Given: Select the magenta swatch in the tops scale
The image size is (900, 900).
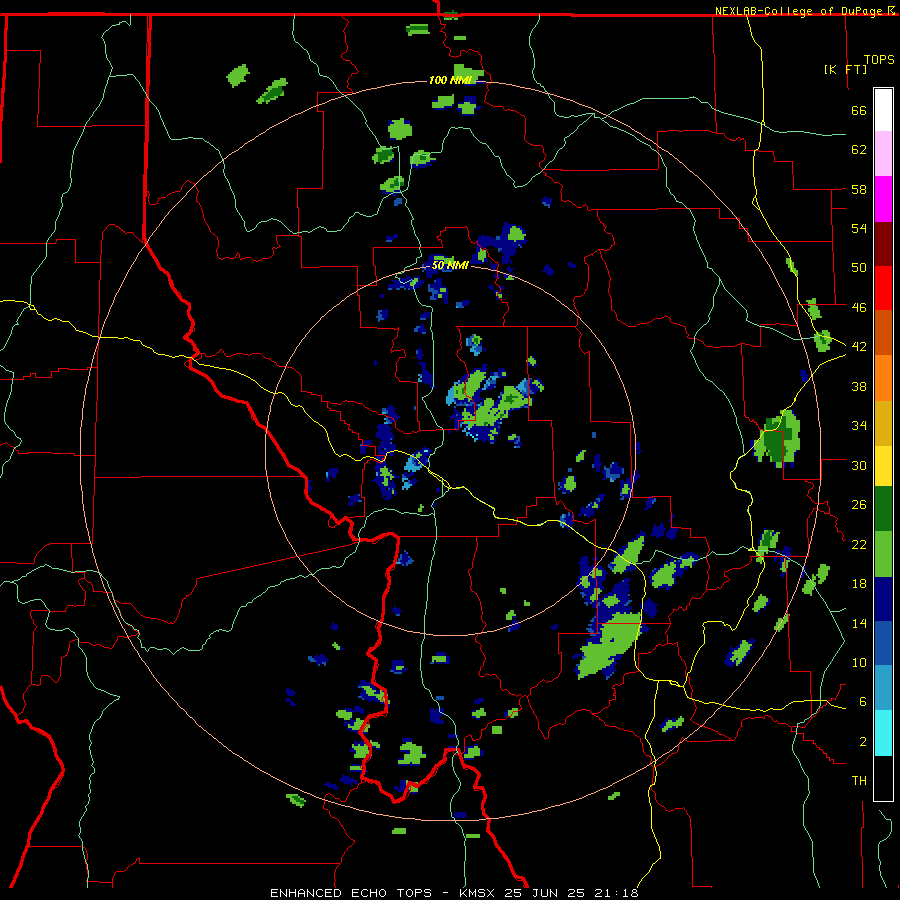Looking at the screenshot, I should tap(883, 199).
